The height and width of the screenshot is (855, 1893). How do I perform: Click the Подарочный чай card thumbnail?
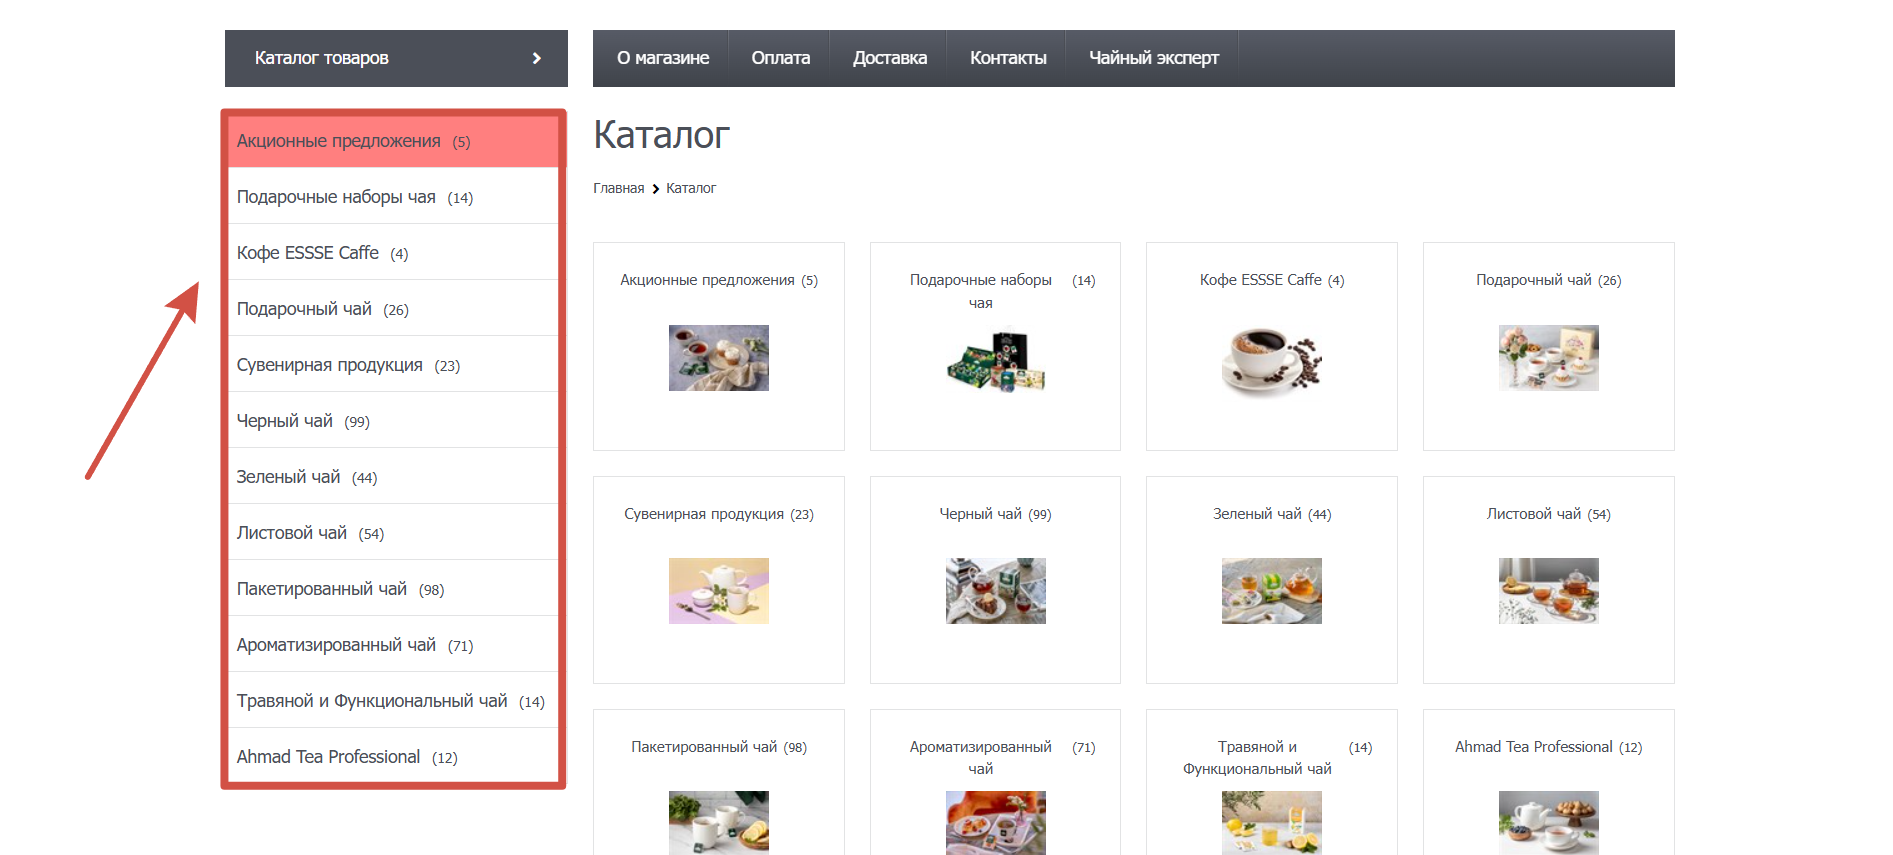(x=1549, y=358)
